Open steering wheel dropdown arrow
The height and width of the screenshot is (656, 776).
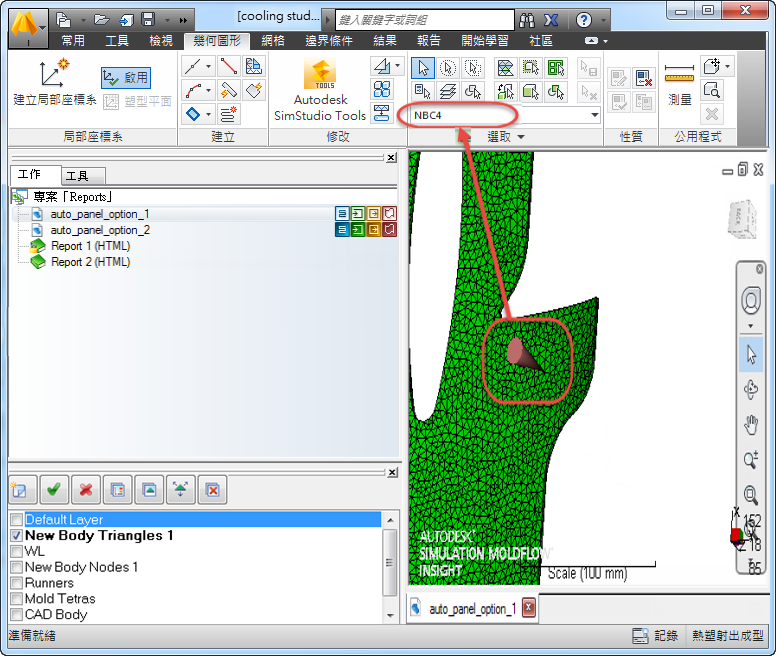(751, 326)
